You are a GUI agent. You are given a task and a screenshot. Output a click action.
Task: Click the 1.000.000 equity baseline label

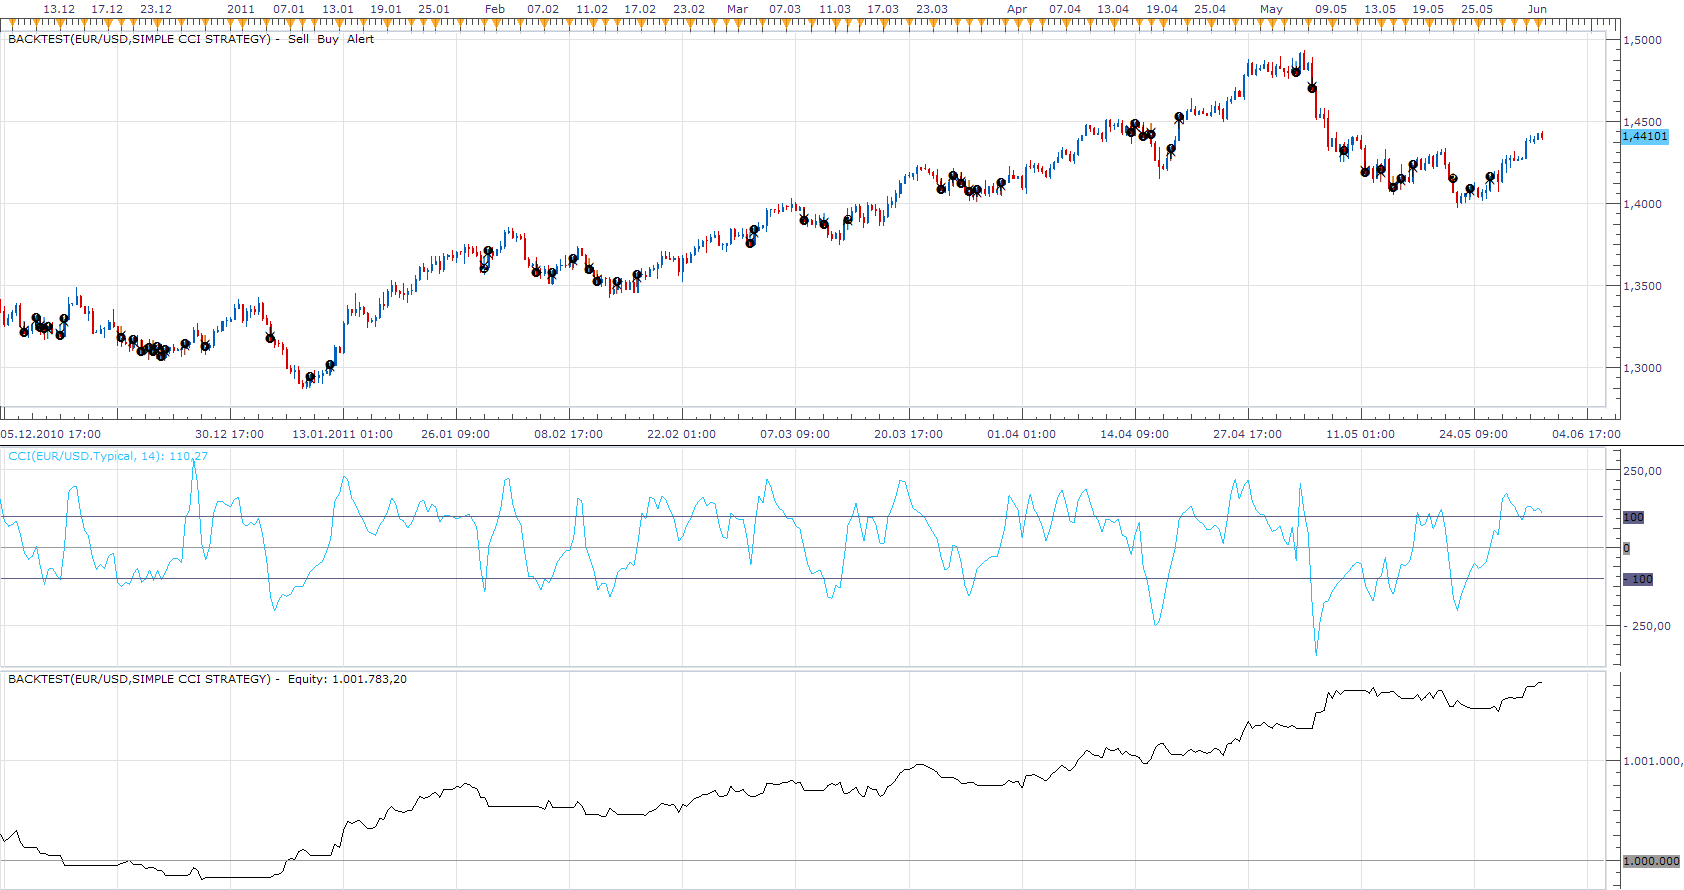point(1651,861)
